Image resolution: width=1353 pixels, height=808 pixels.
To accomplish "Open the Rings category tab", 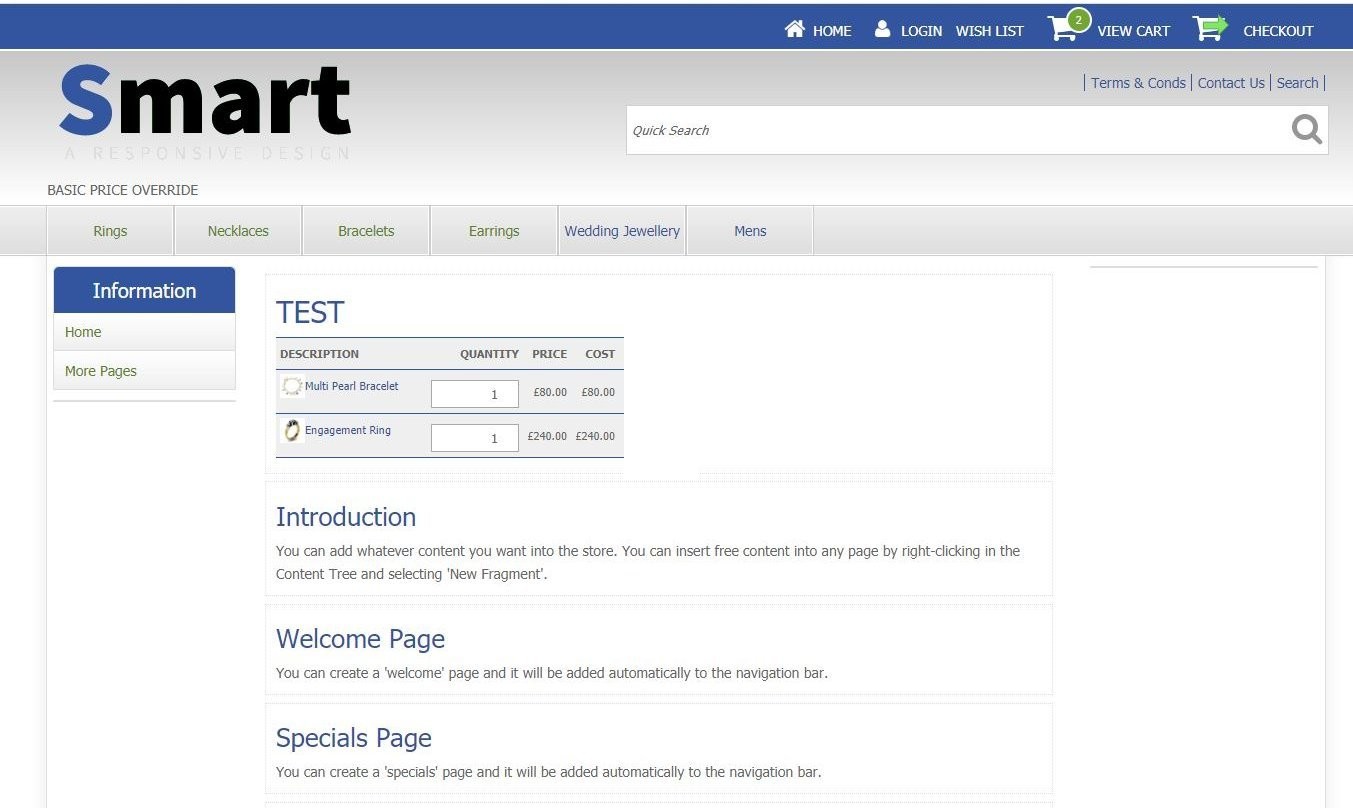I will tap(110, 231).
